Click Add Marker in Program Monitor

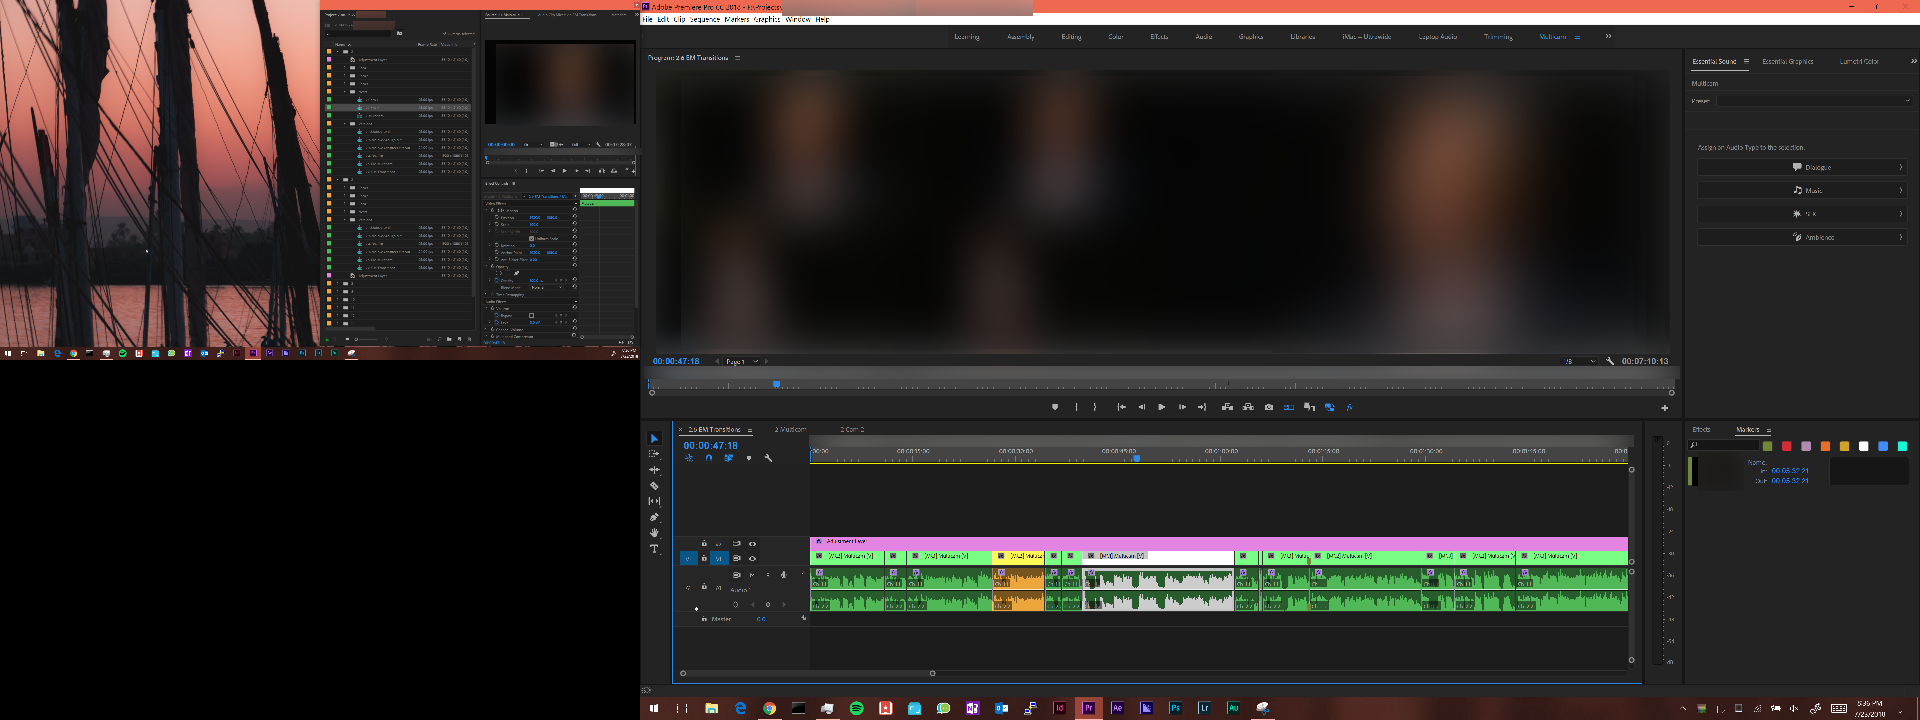tap(1054, 407)
